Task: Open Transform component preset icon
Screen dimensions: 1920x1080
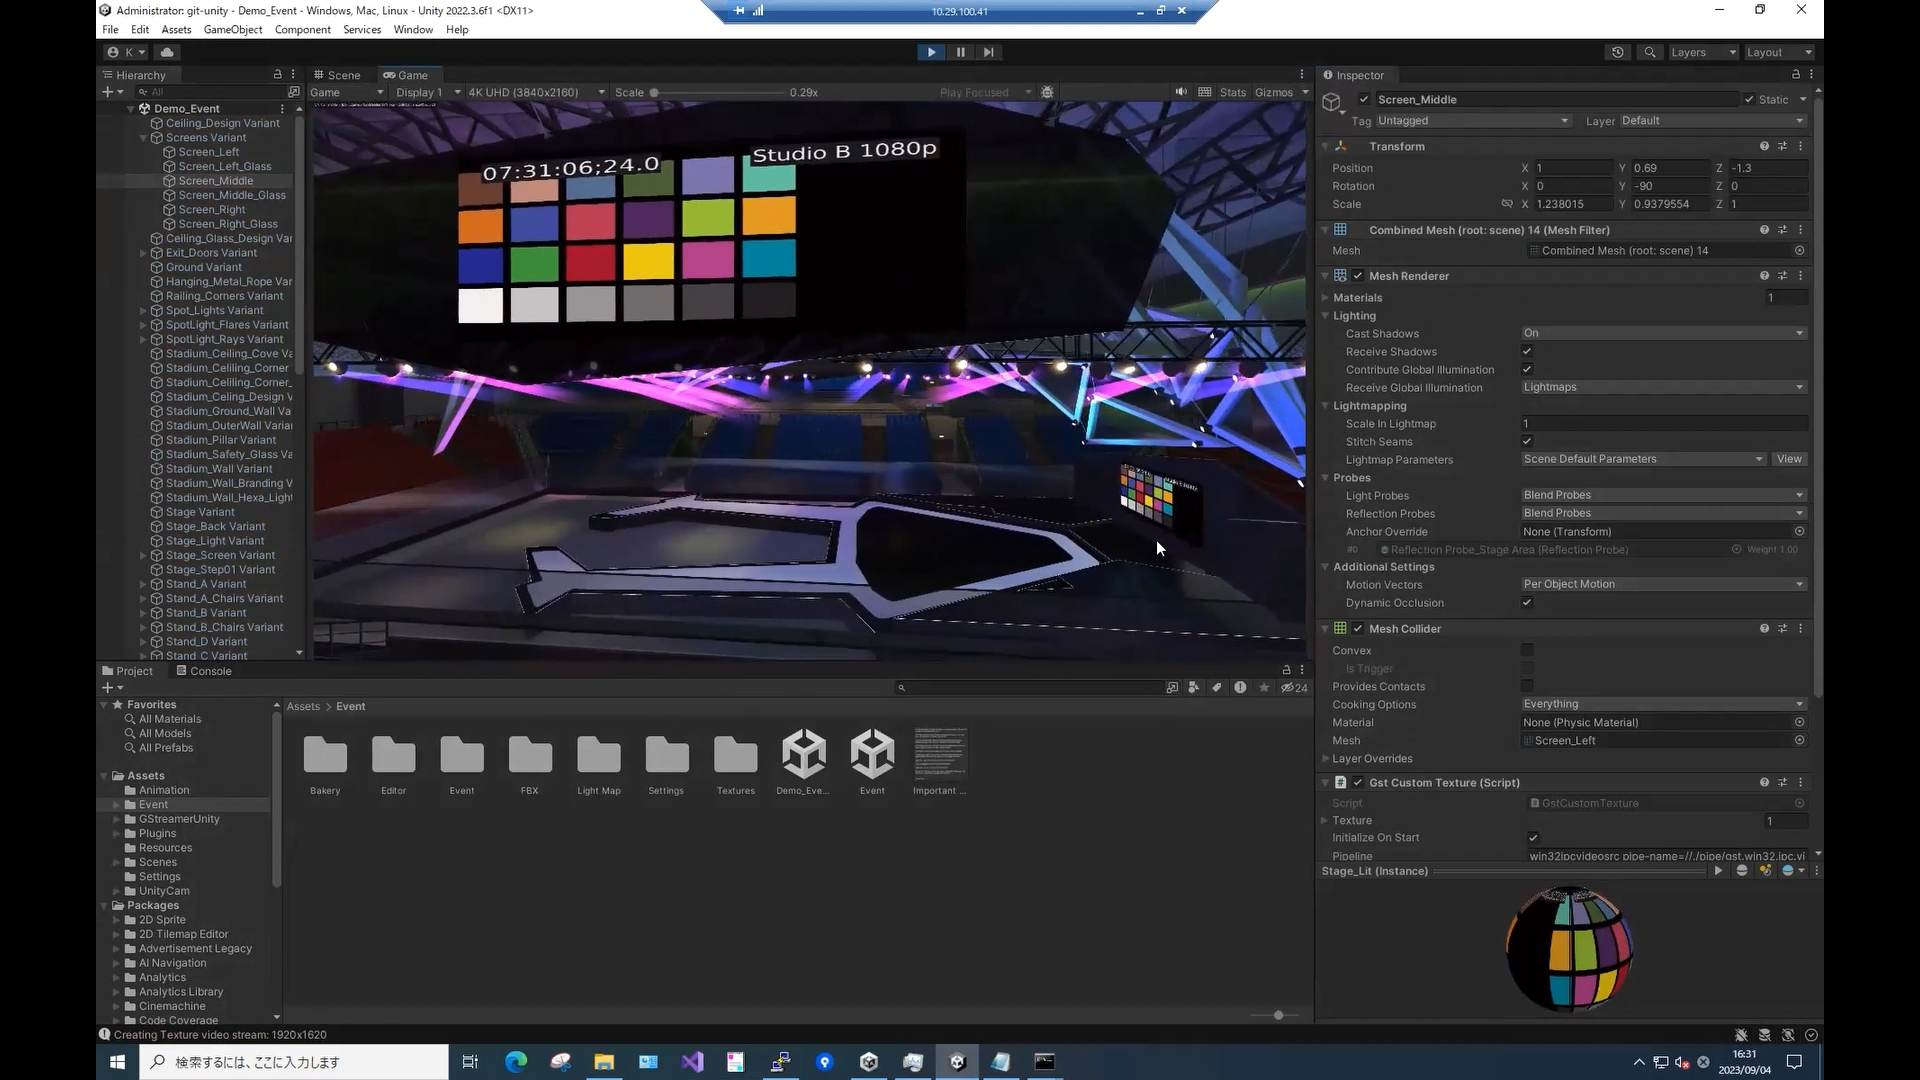Action: [1782, 146]
